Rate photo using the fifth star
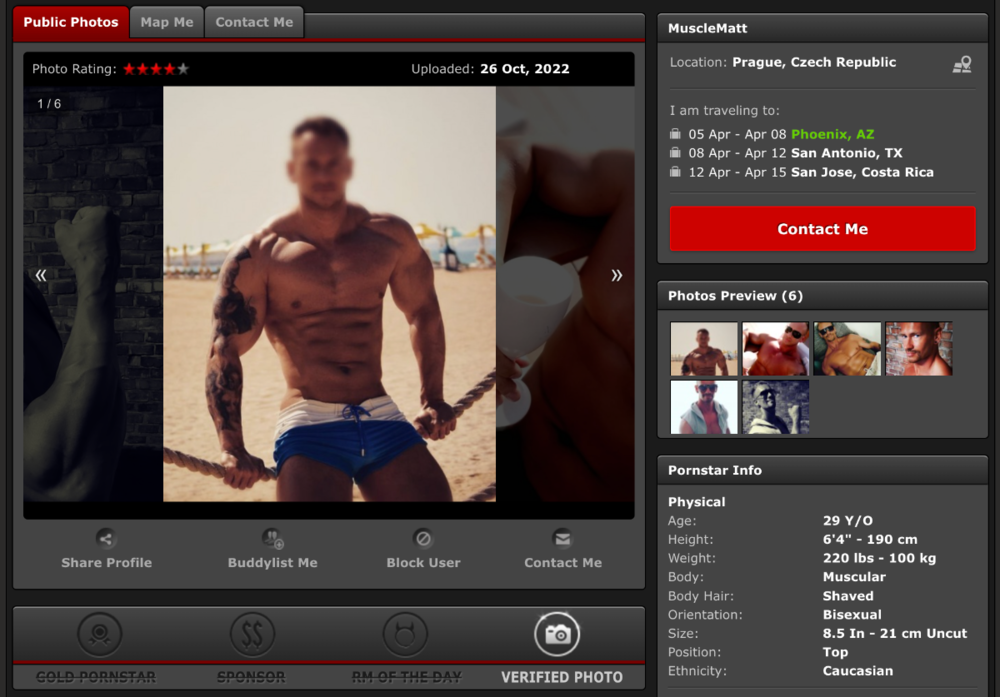This screenshot has height=697, width=1000. pos(183,69)
